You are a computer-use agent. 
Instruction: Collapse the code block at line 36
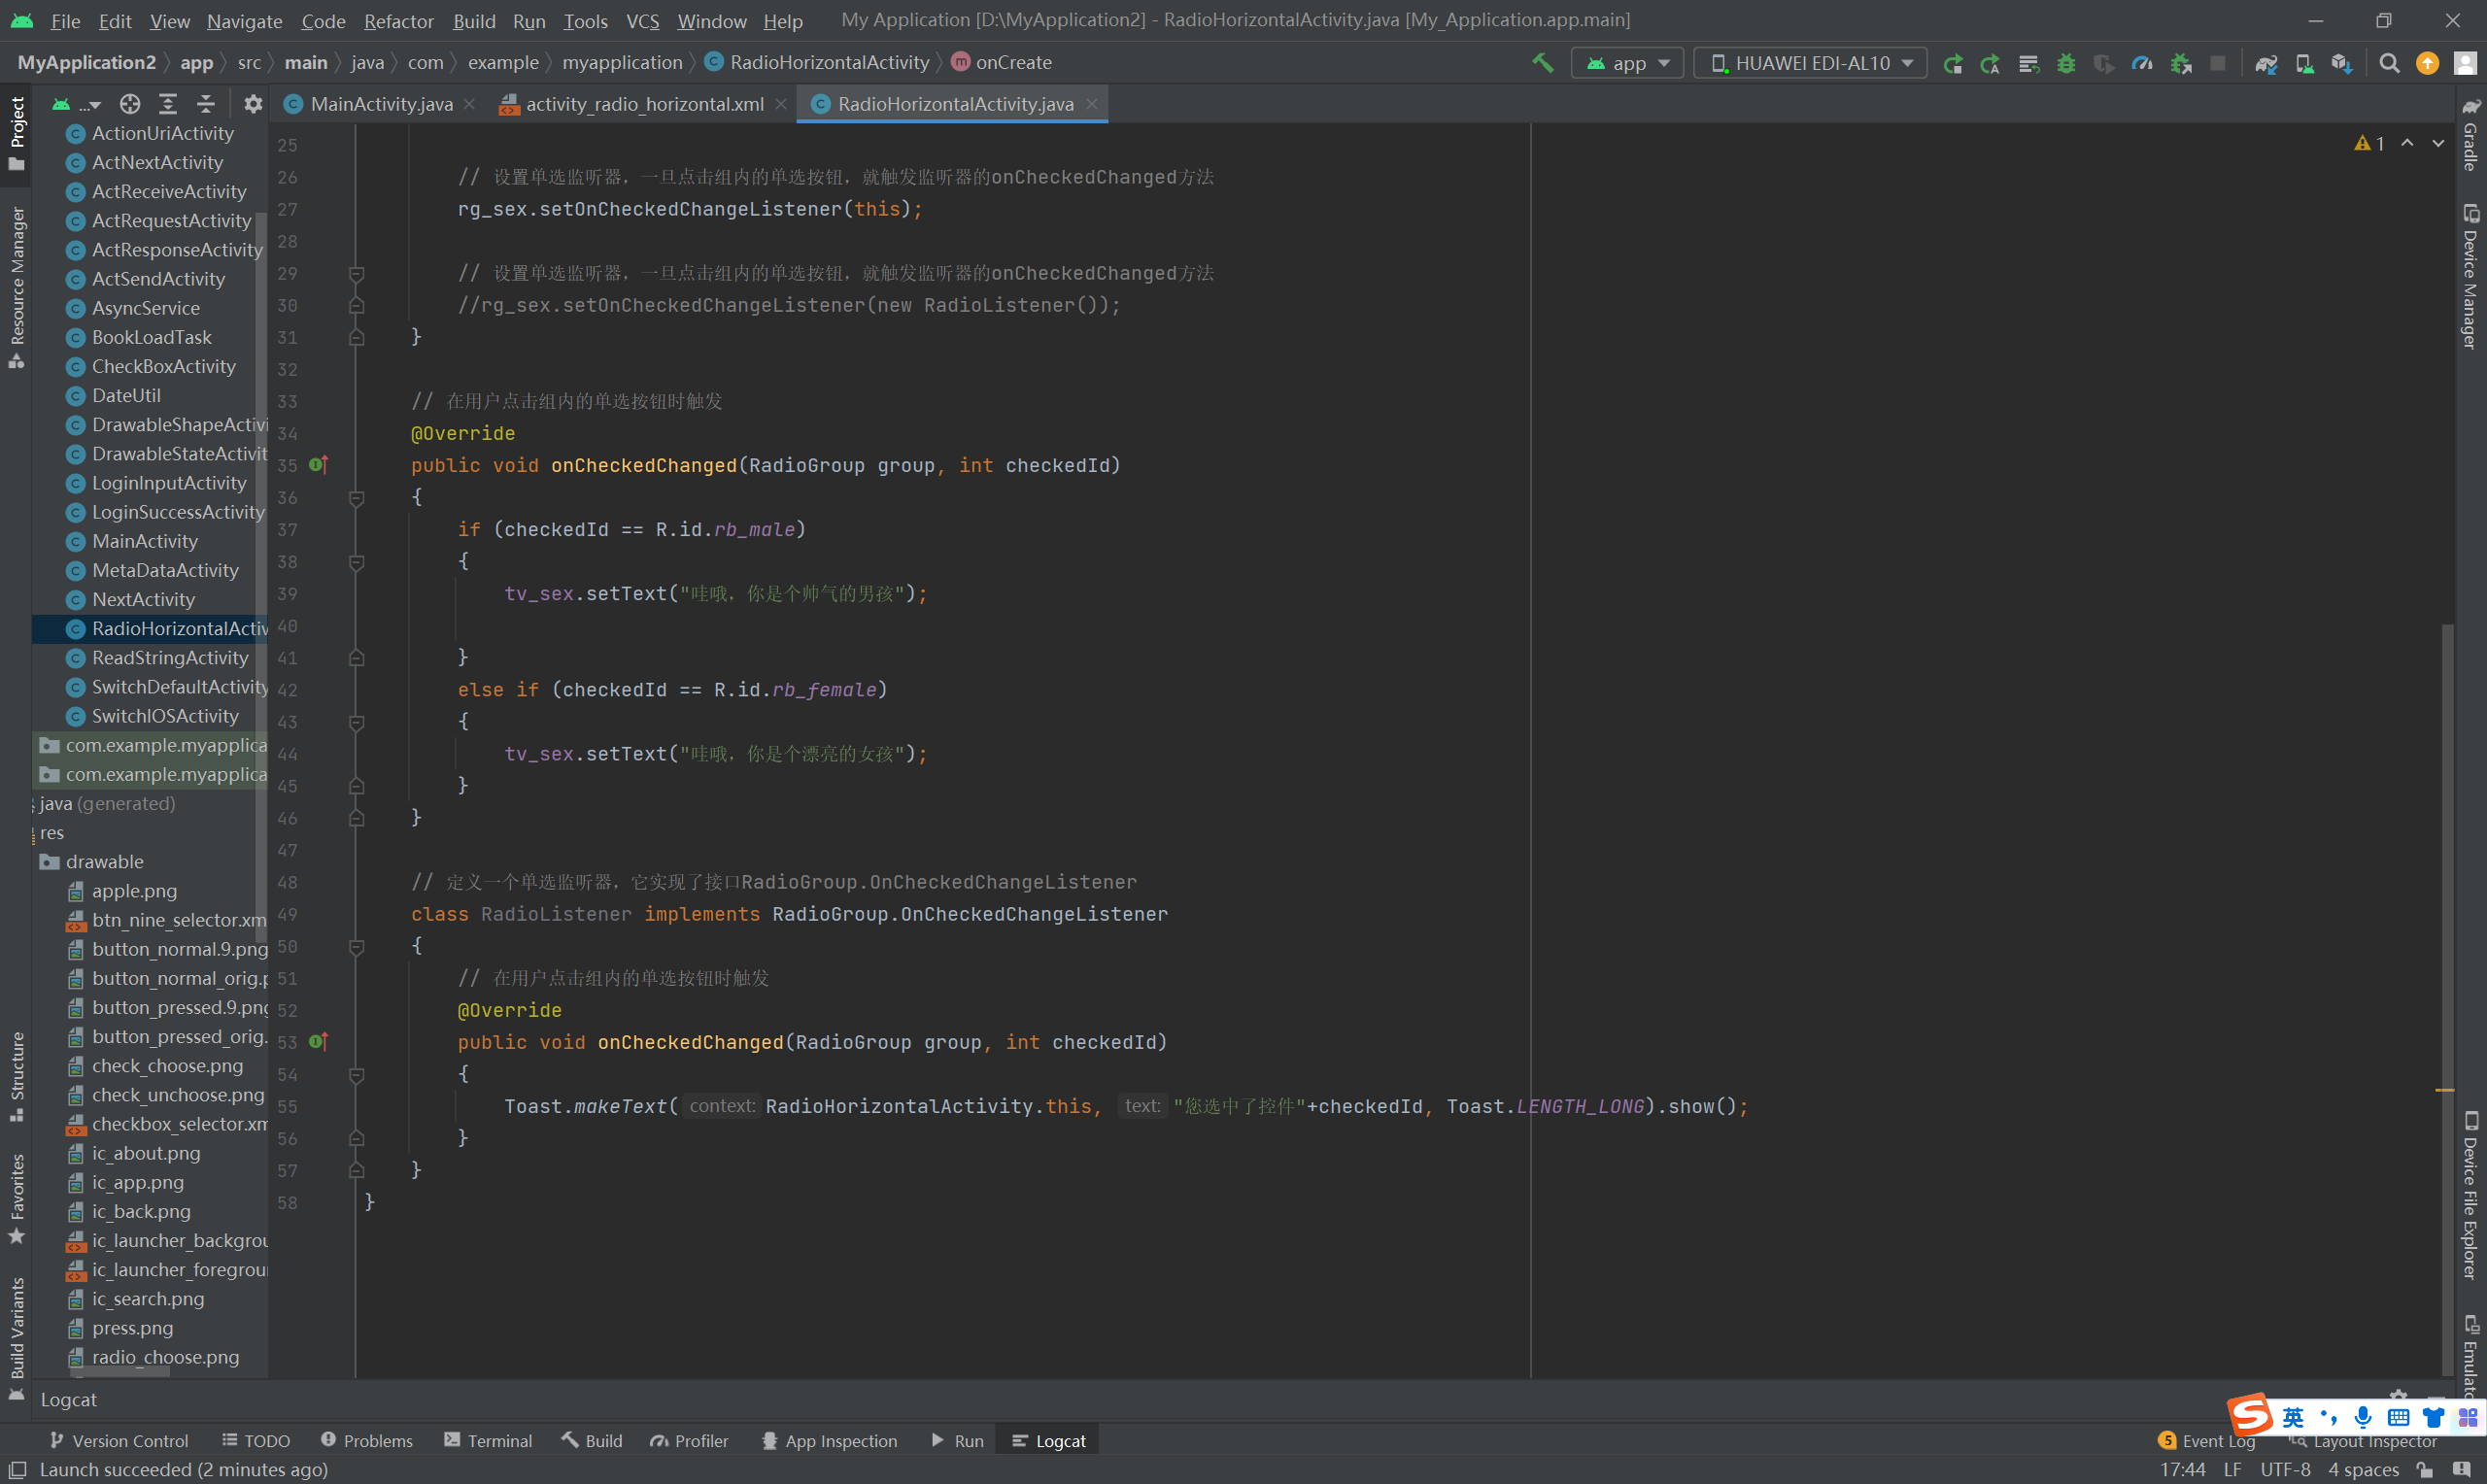356,497
